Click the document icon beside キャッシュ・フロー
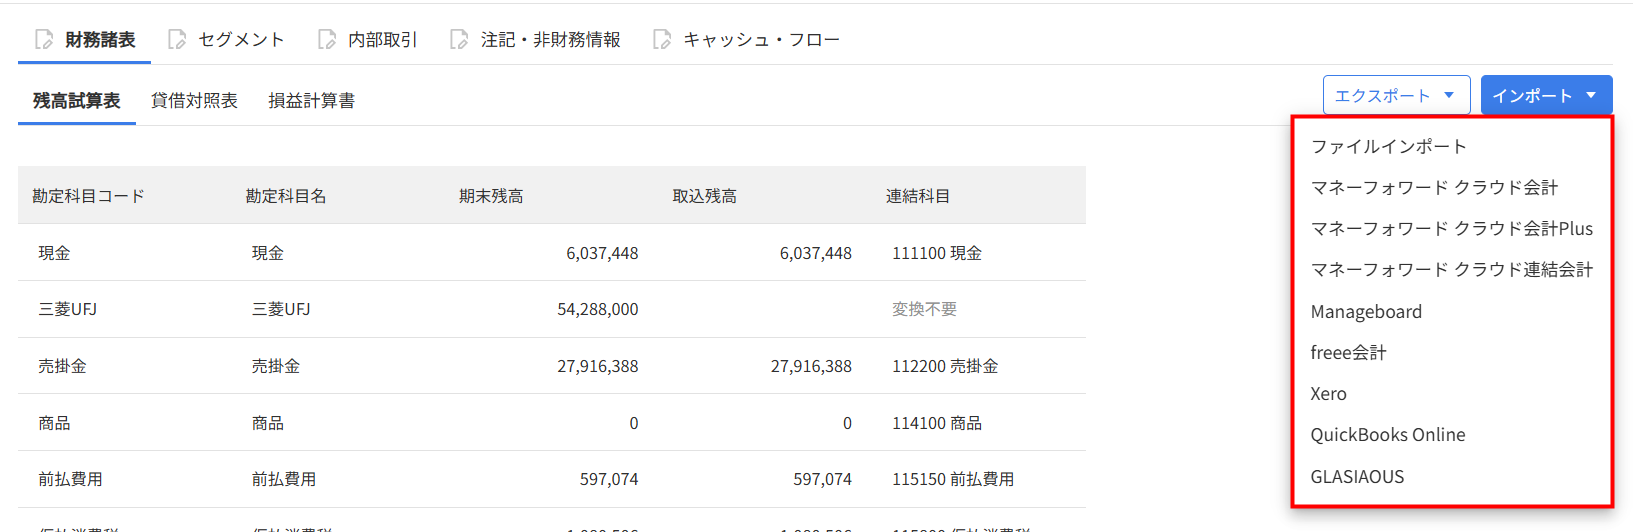Image resolution: width=1633 pixels, height=532 pixels. 662,40
